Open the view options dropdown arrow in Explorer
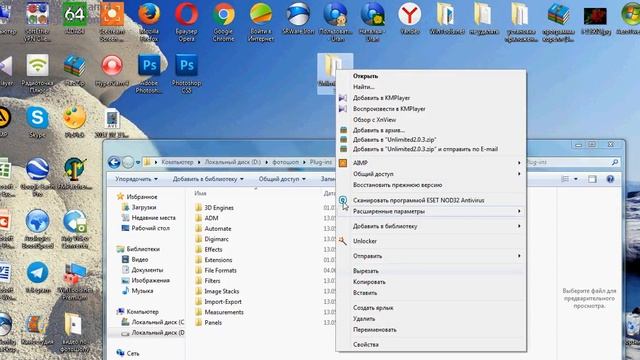This screenshot has width=640, height=360. [x=576, y=179]
